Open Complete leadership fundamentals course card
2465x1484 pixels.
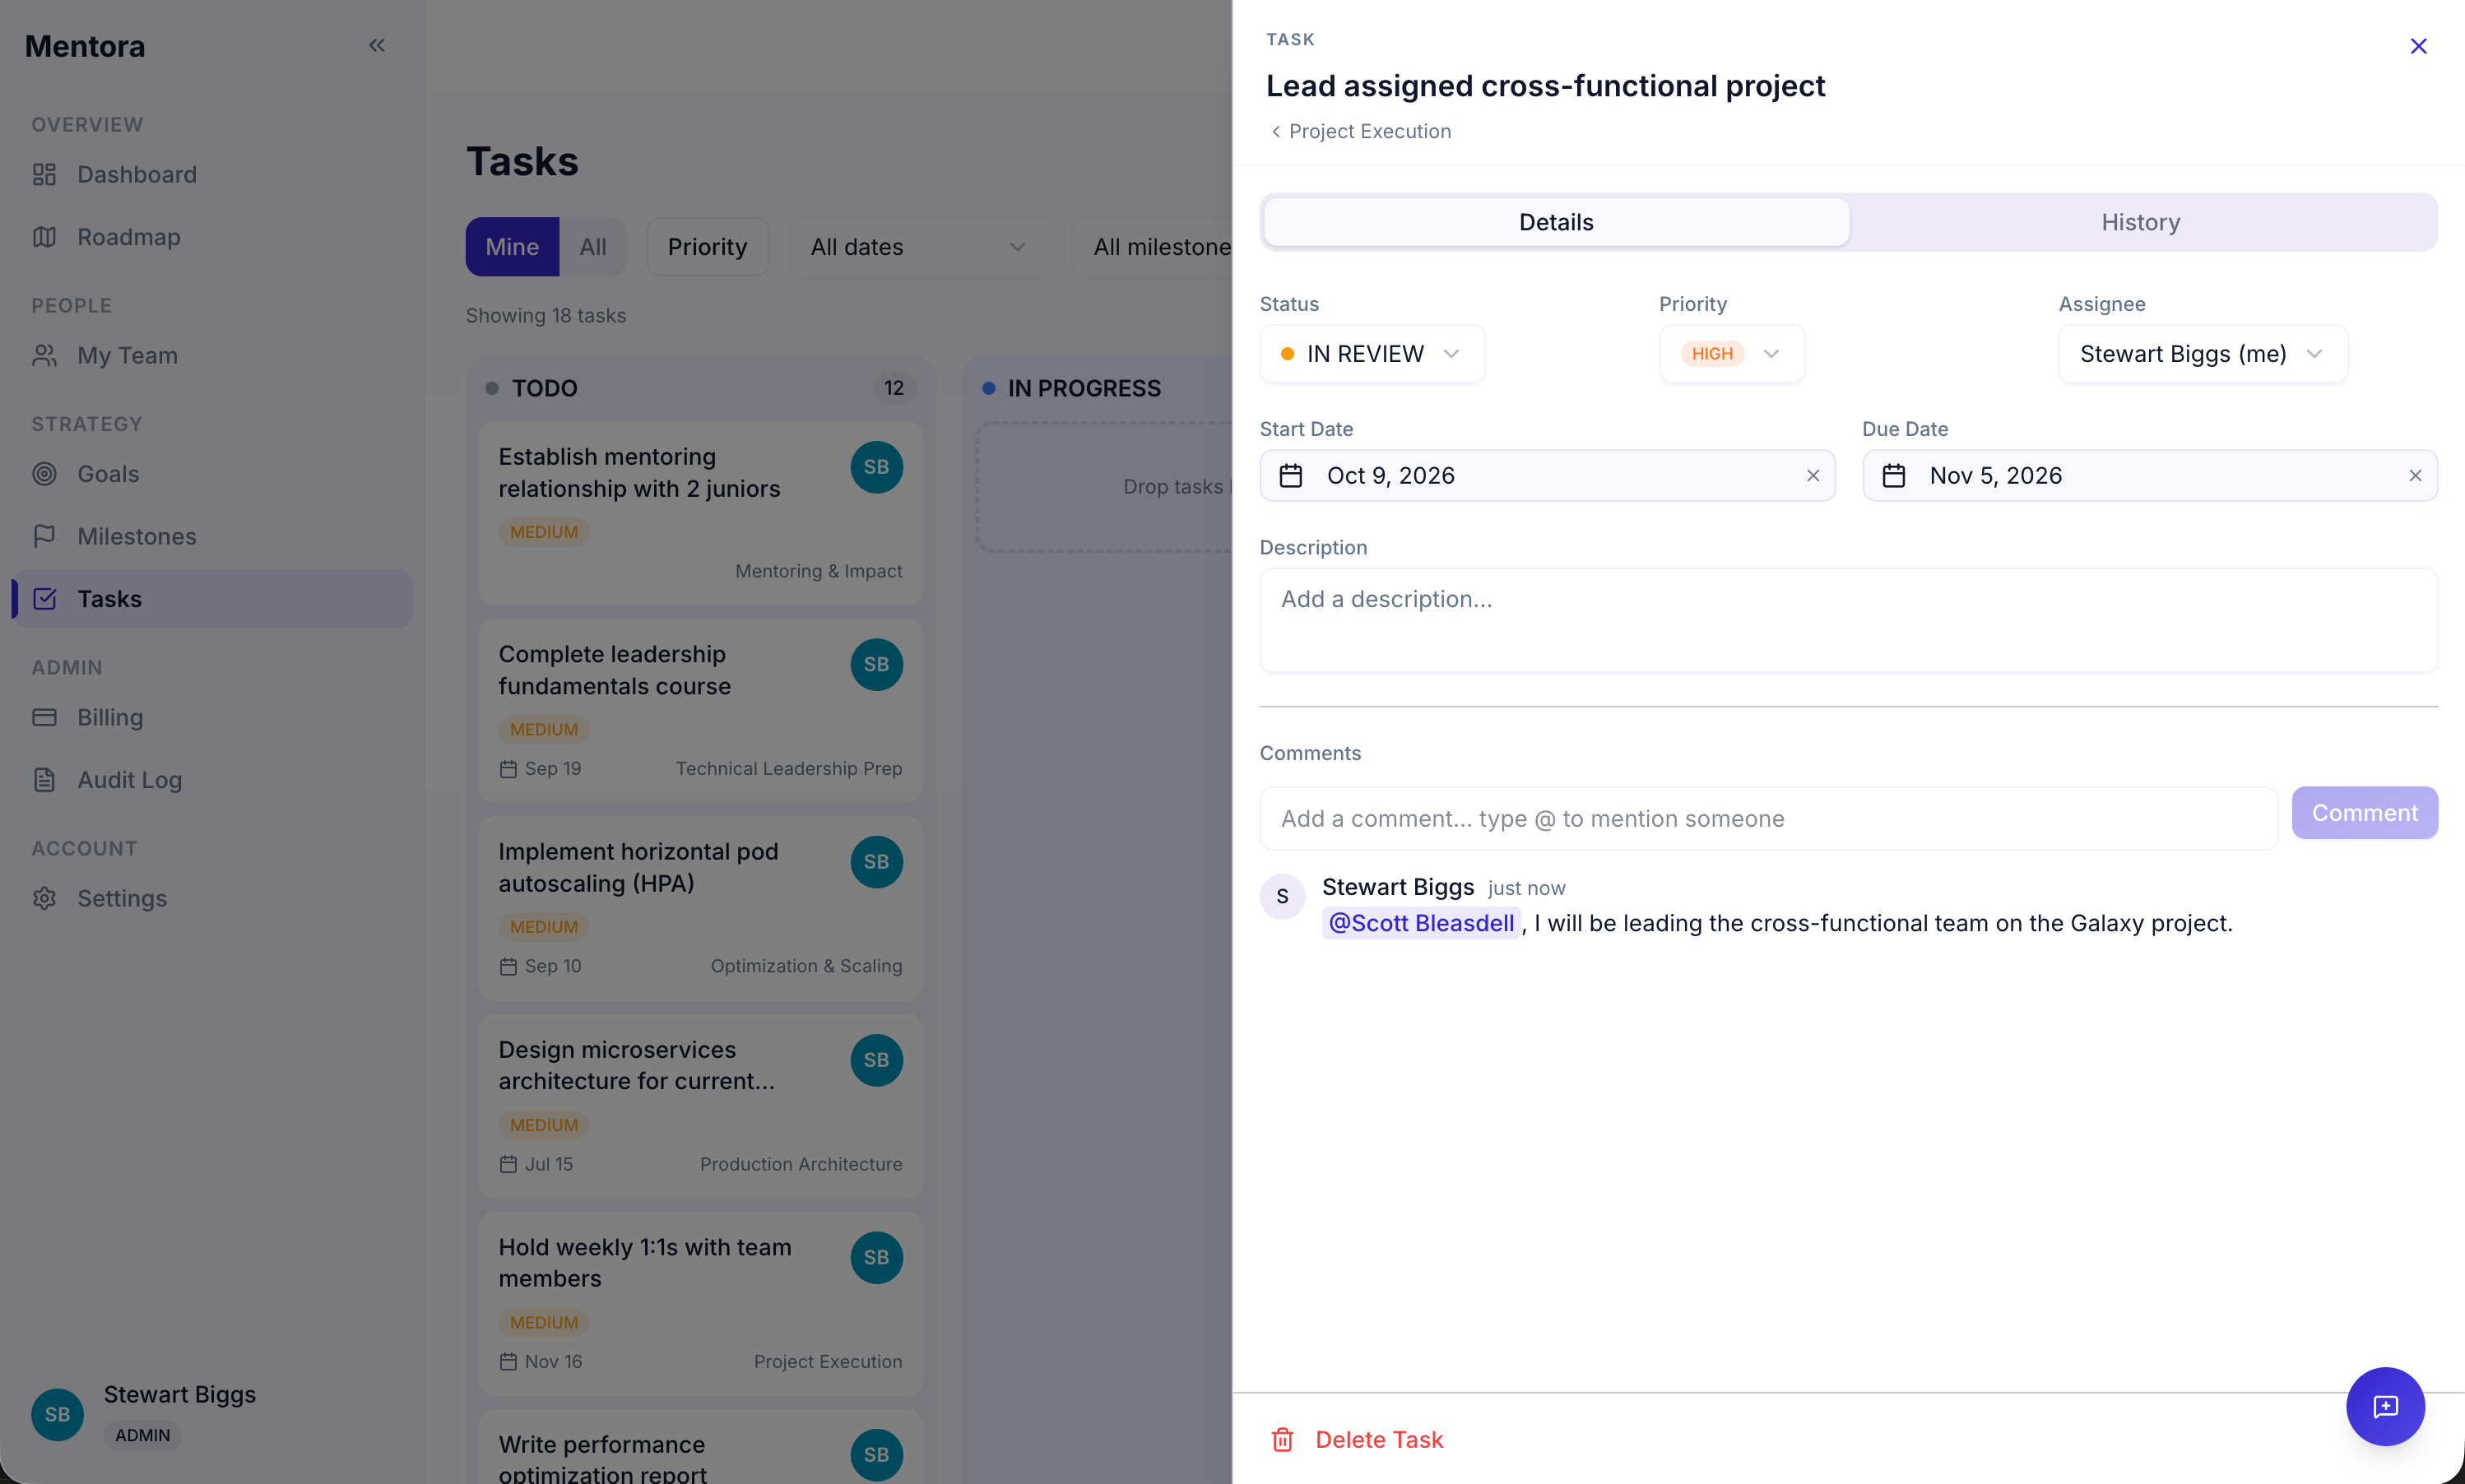[x=700, y=710]
